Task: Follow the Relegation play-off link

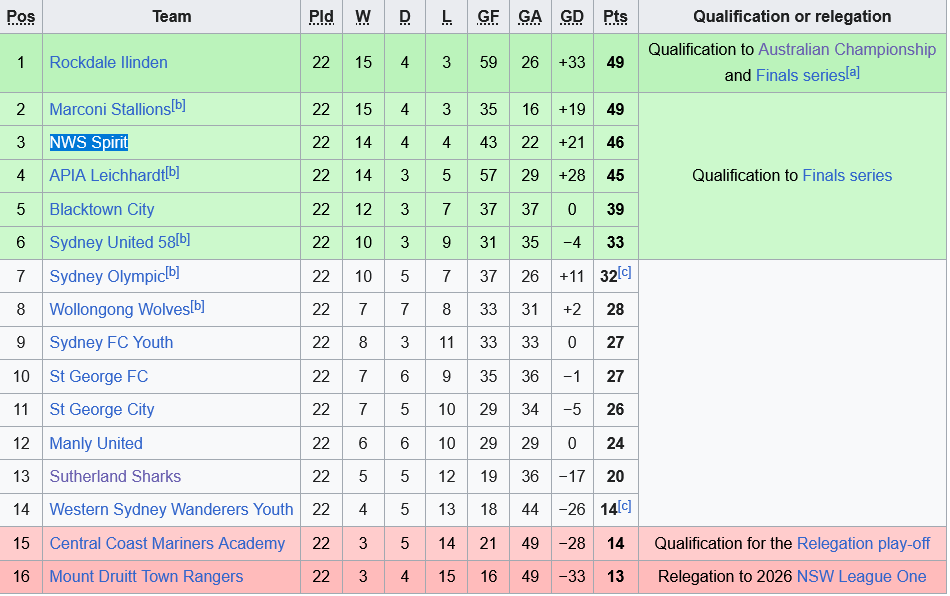Action: [863, 543]
